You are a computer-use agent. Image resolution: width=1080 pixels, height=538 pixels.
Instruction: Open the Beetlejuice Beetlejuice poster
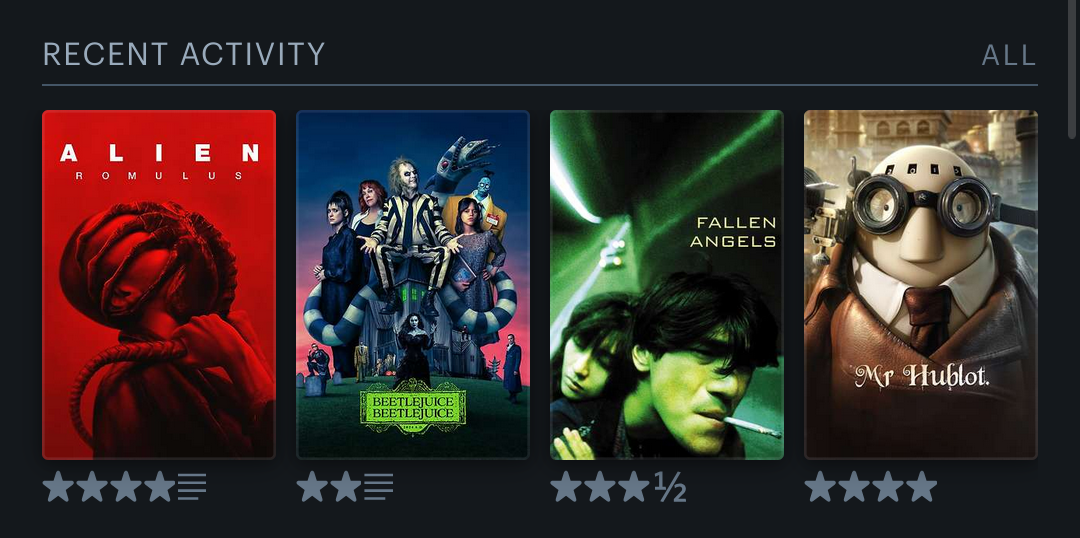(413, 284)
